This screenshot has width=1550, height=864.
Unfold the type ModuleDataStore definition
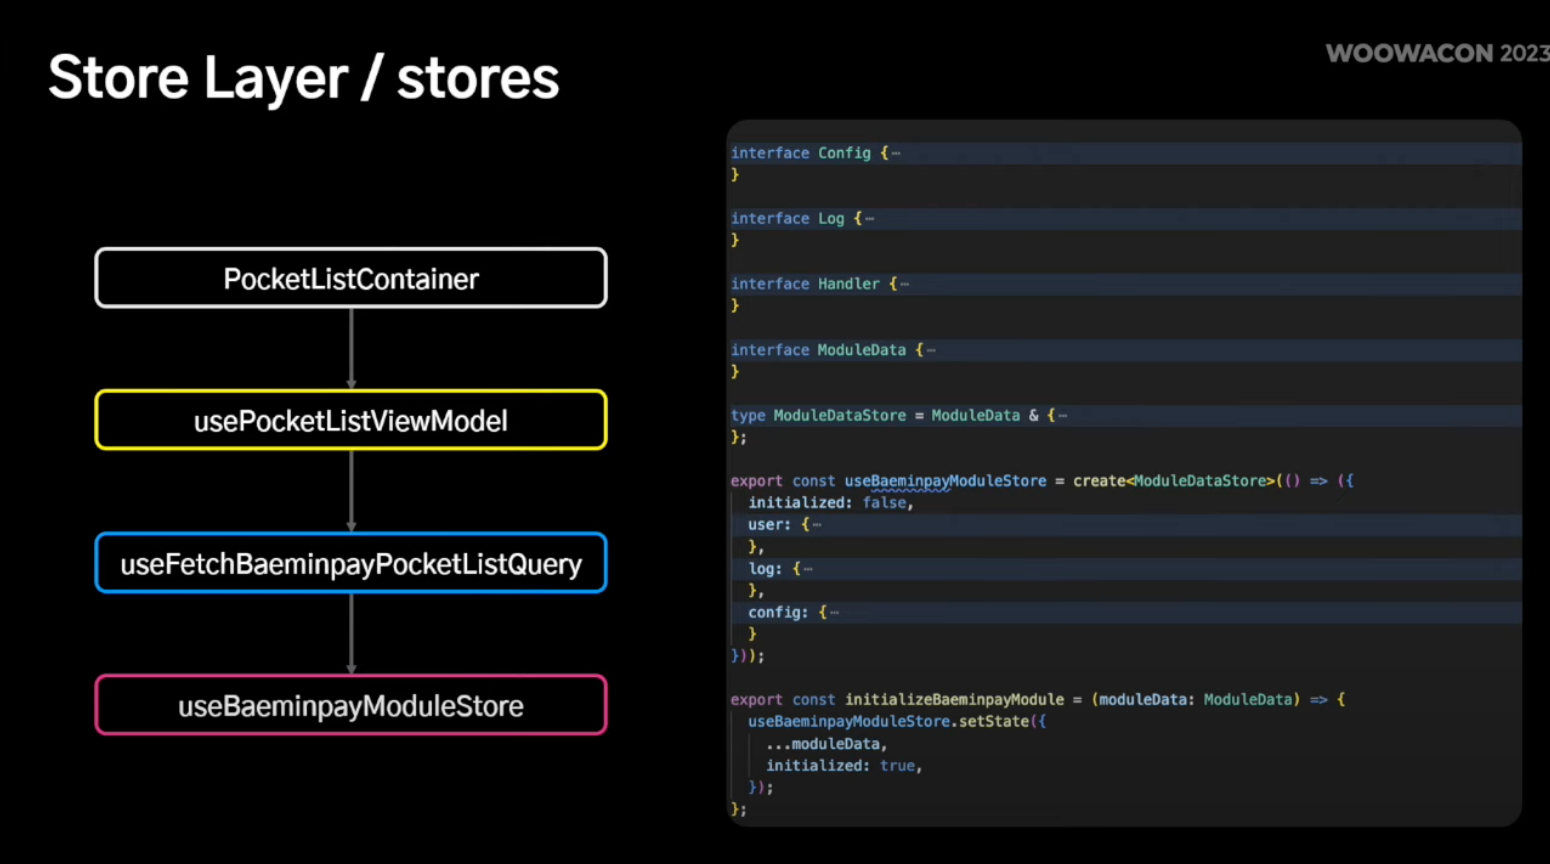[x=1062, y=416]
